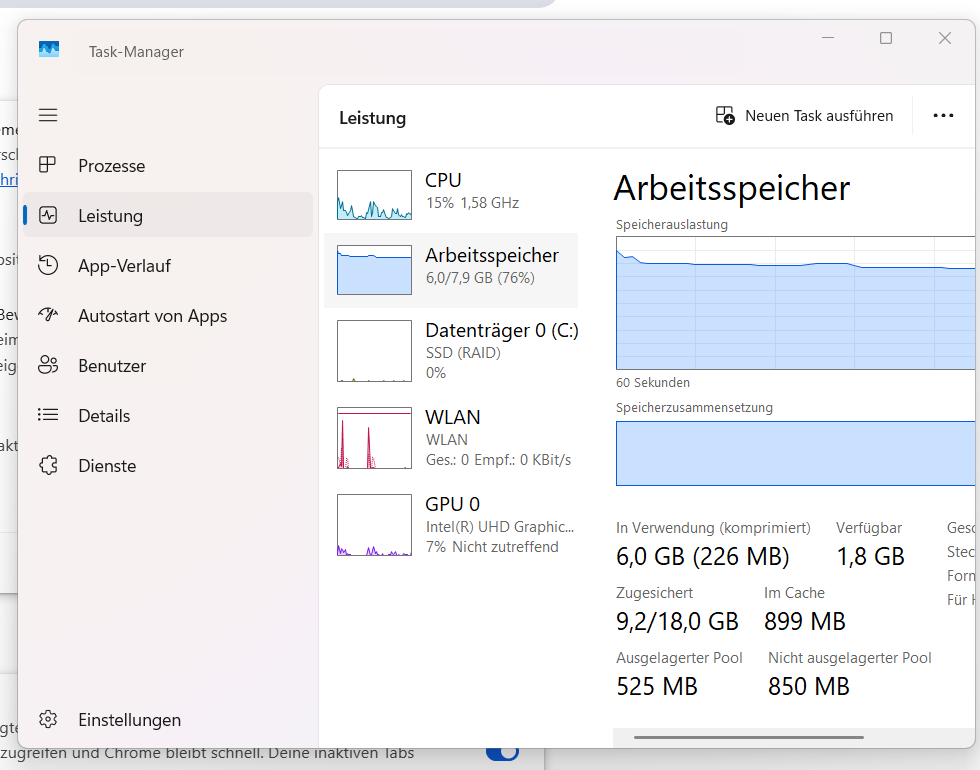
Task: Open Einstellungen at the sidebar bottom
Action: tap(168, 719)
